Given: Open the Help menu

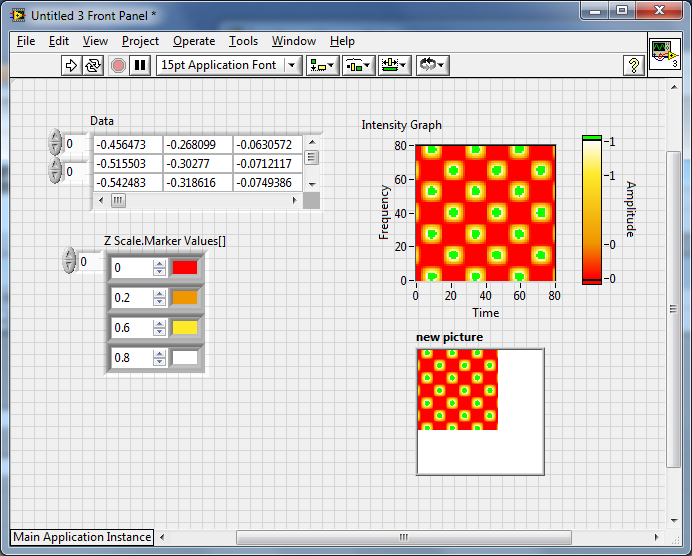Looking at the screenshot, I should point(342,41).
